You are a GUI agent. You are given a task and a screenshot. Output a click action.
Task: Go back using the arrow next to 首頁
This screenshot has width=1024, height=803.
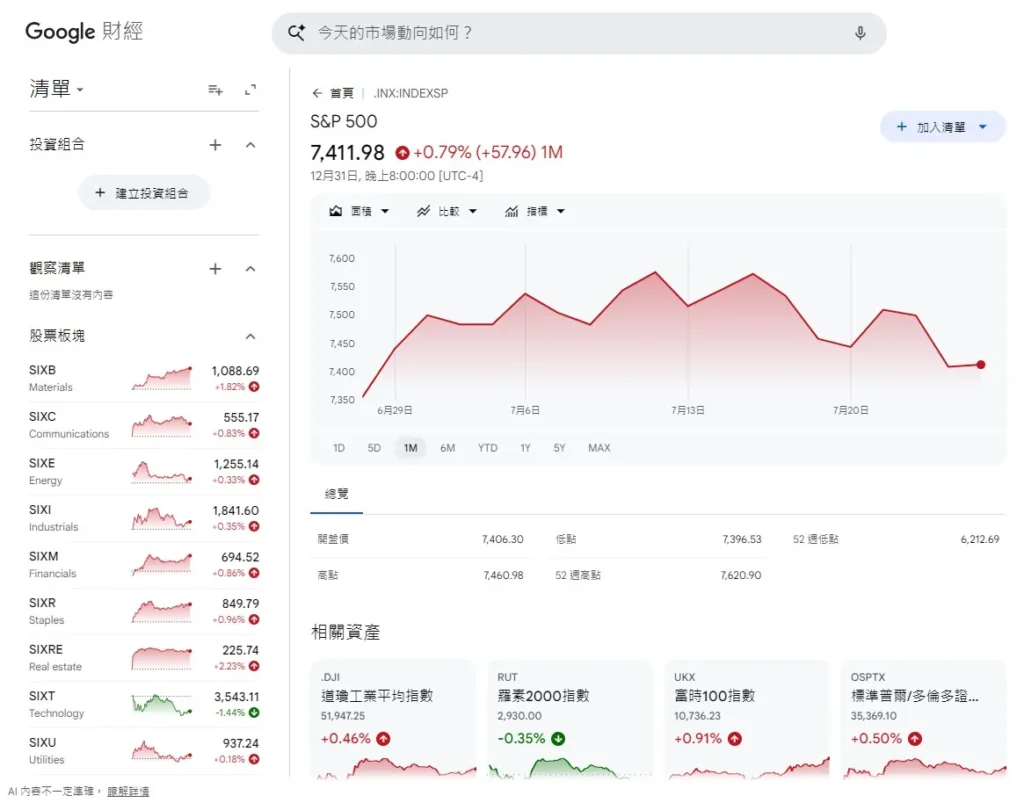click(x=317, y=93)
